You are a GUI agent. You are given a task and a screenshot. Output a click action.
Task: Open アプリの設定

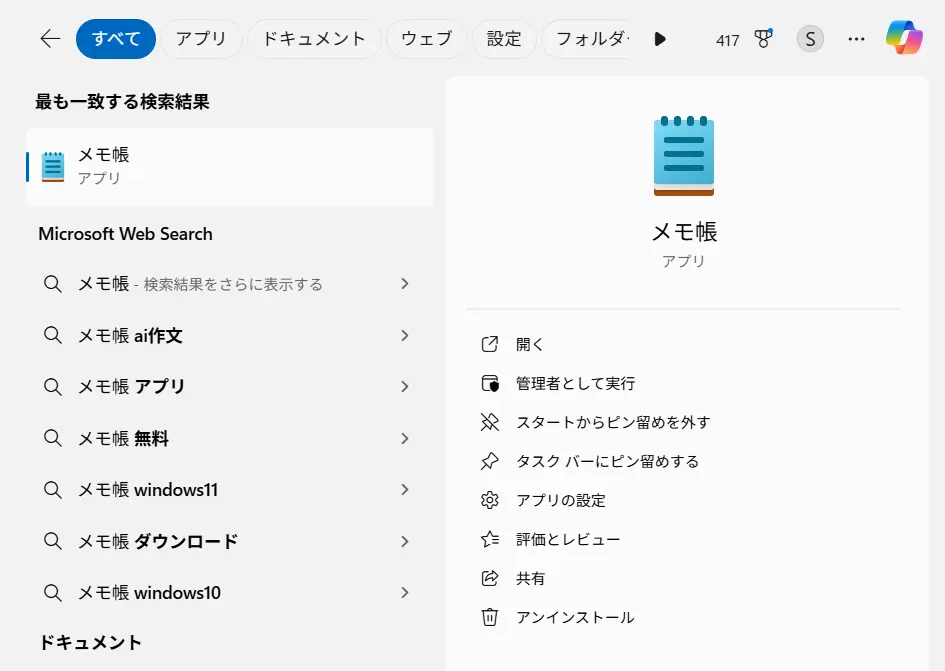[561, 500]
